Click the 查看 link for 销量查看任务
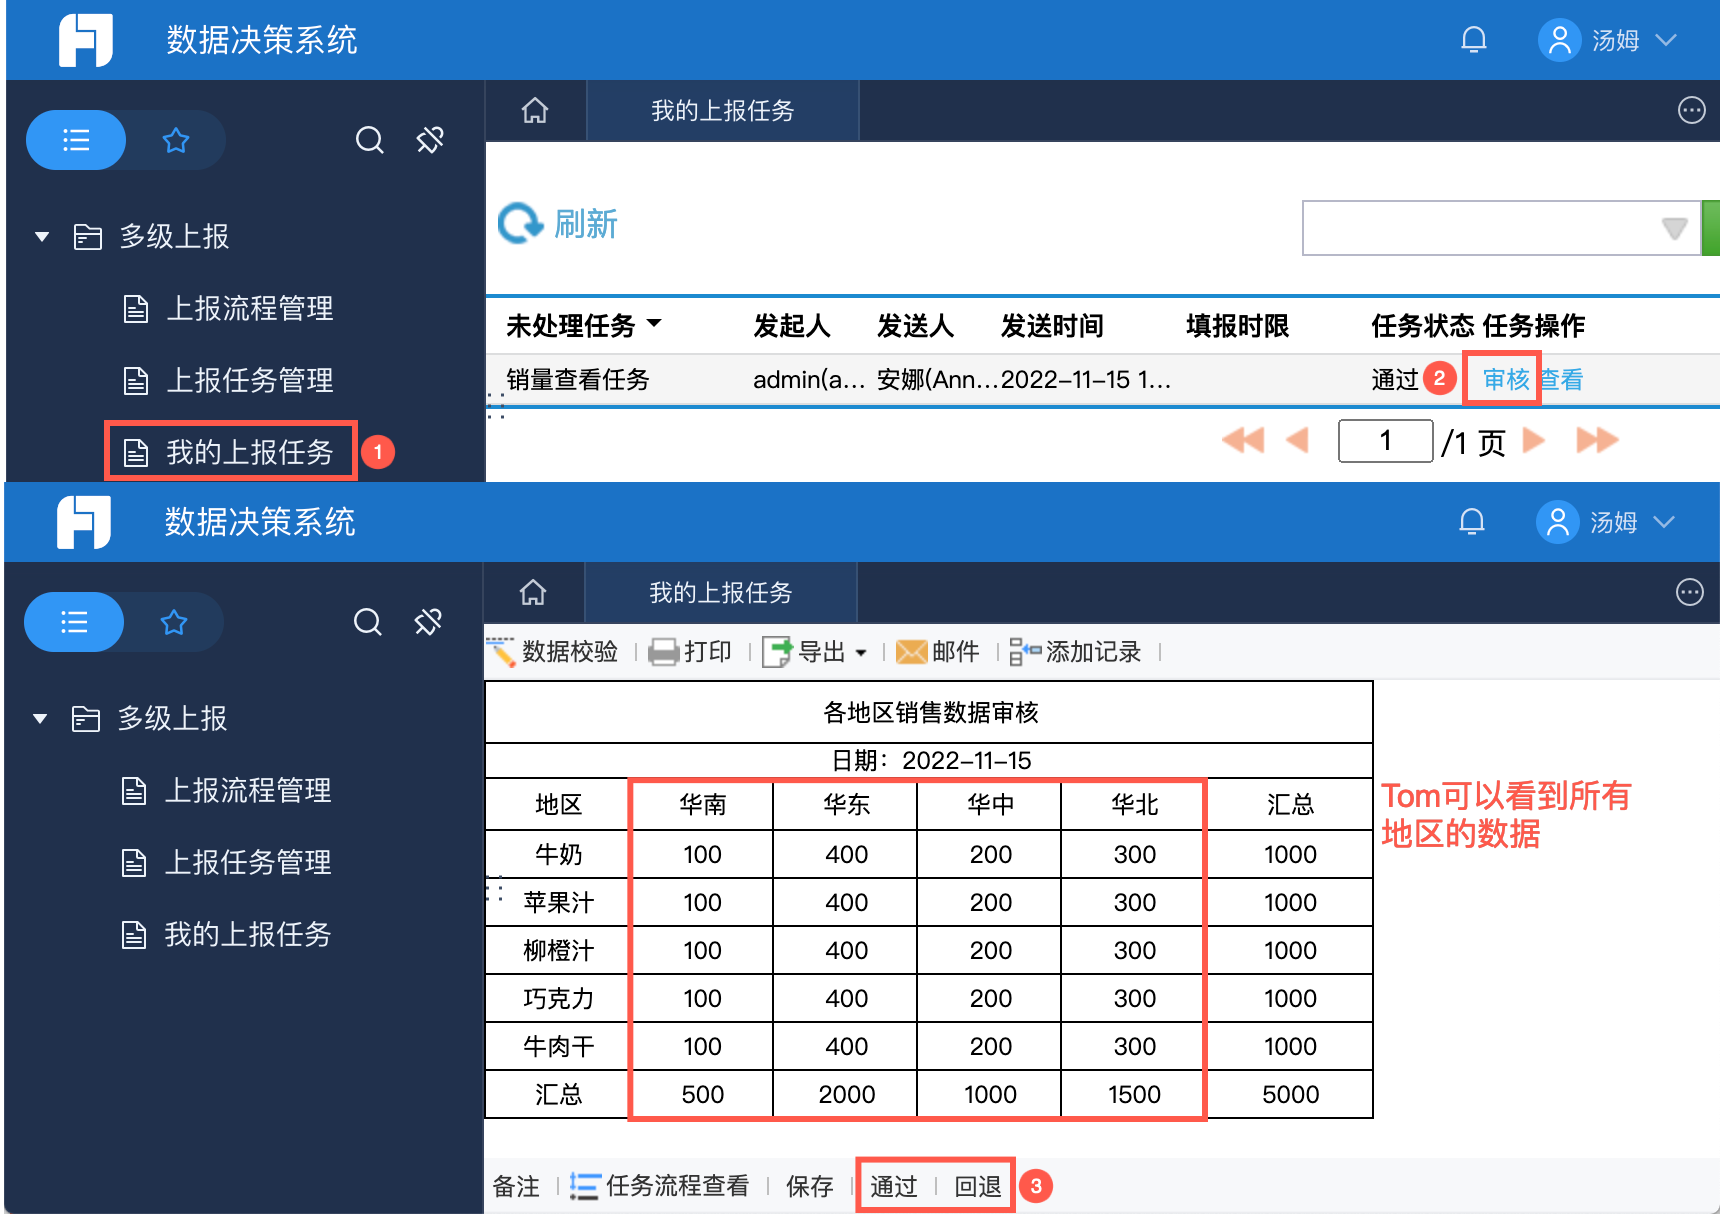 click(1560, 379)
